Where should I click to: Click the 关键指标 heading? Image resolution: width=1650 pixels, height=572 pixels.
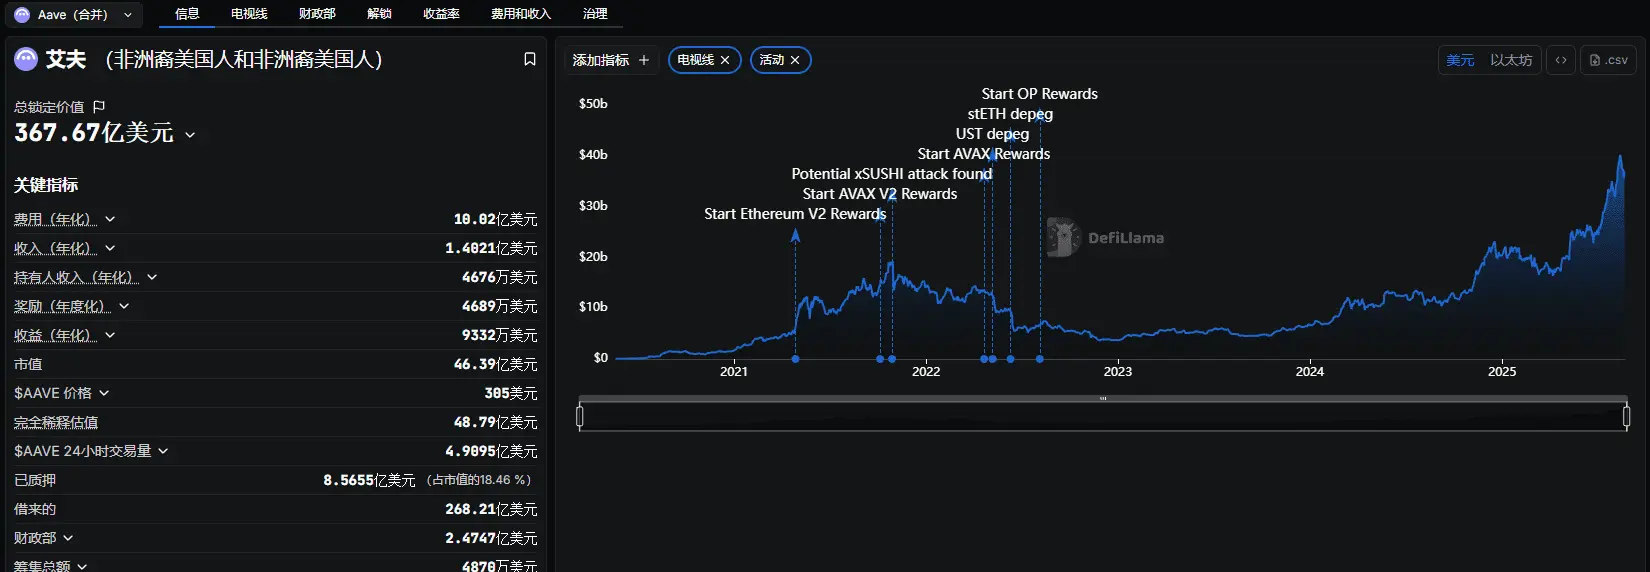[x=46, y=185]
